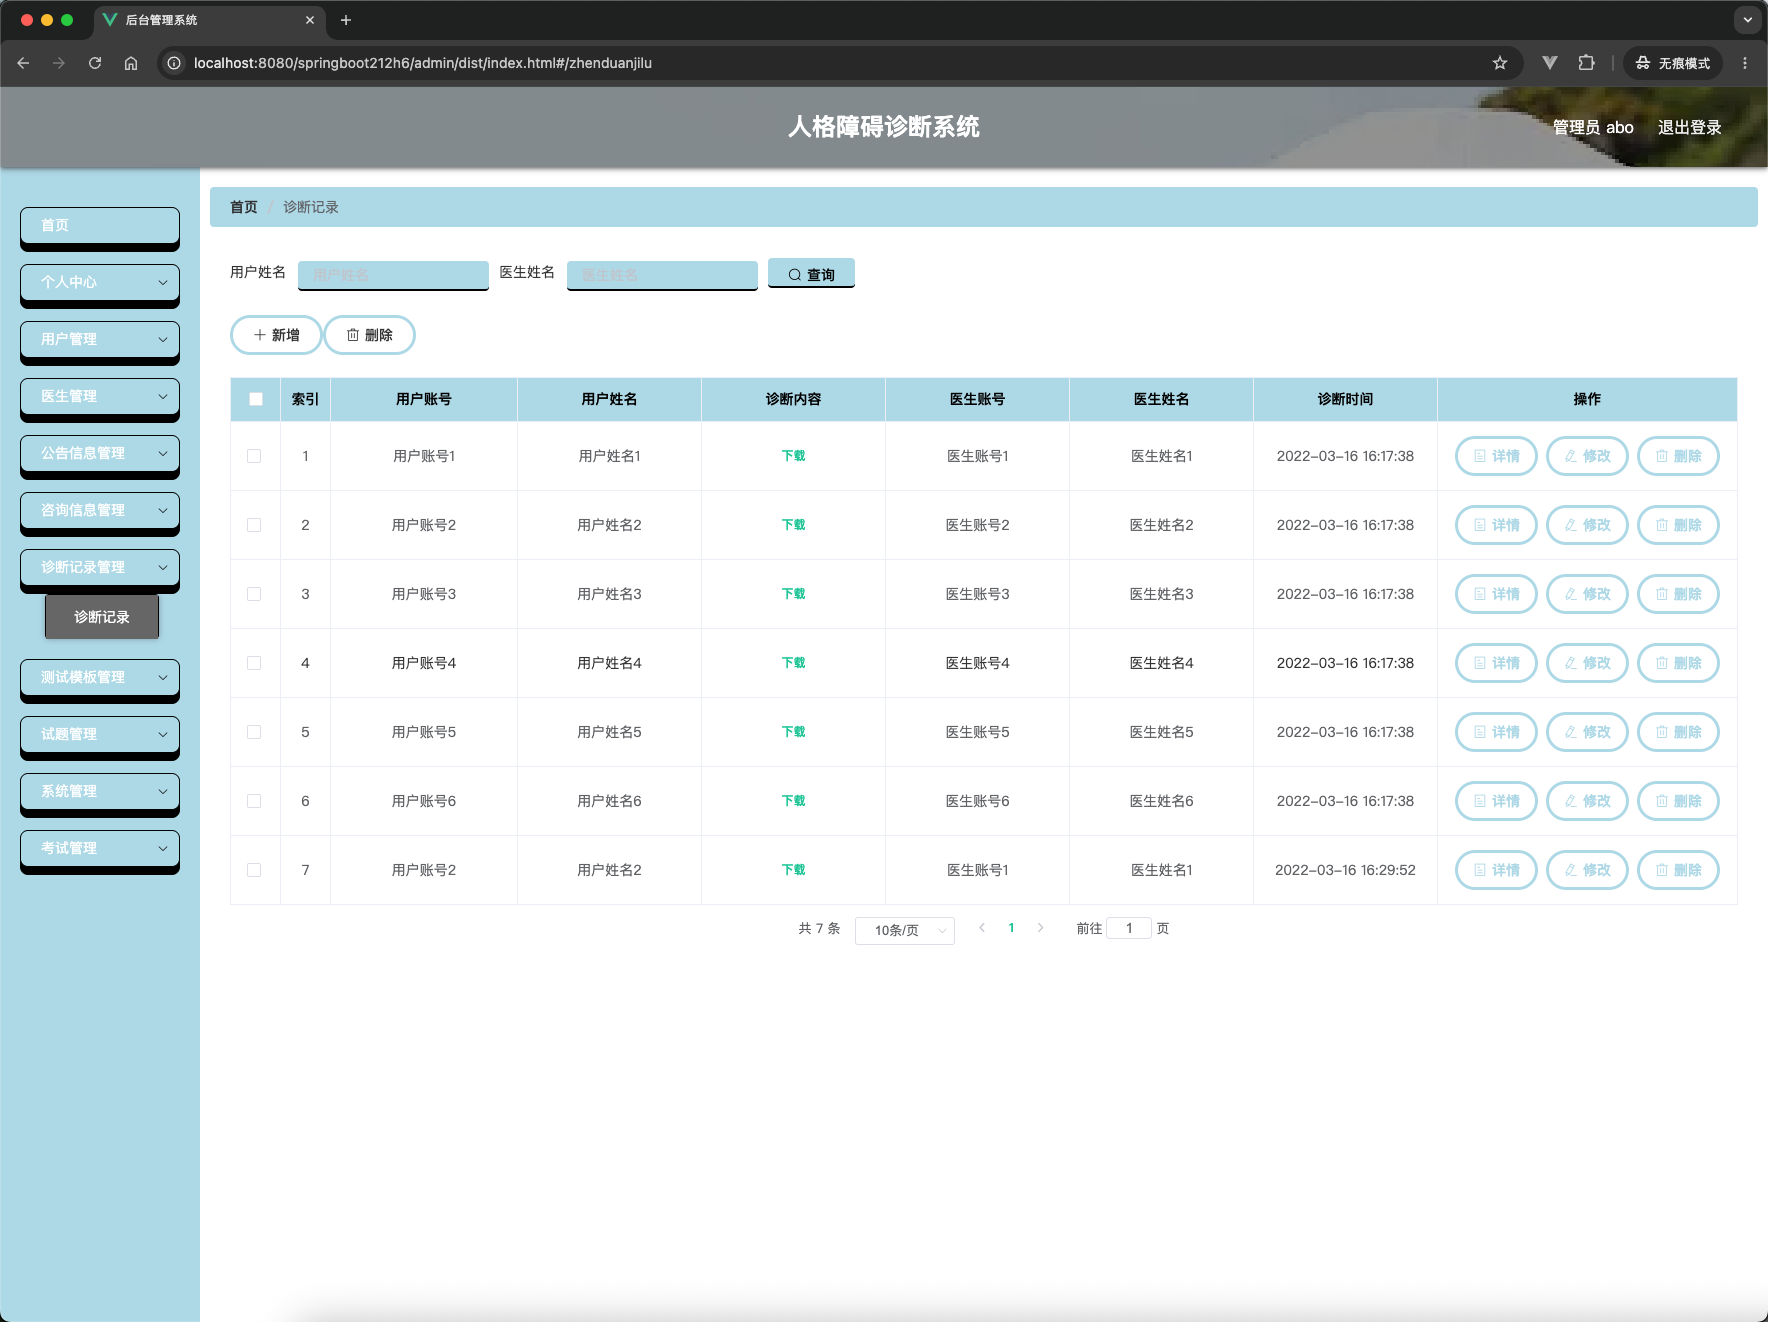Go back with browser back arrow

(23, 63)
